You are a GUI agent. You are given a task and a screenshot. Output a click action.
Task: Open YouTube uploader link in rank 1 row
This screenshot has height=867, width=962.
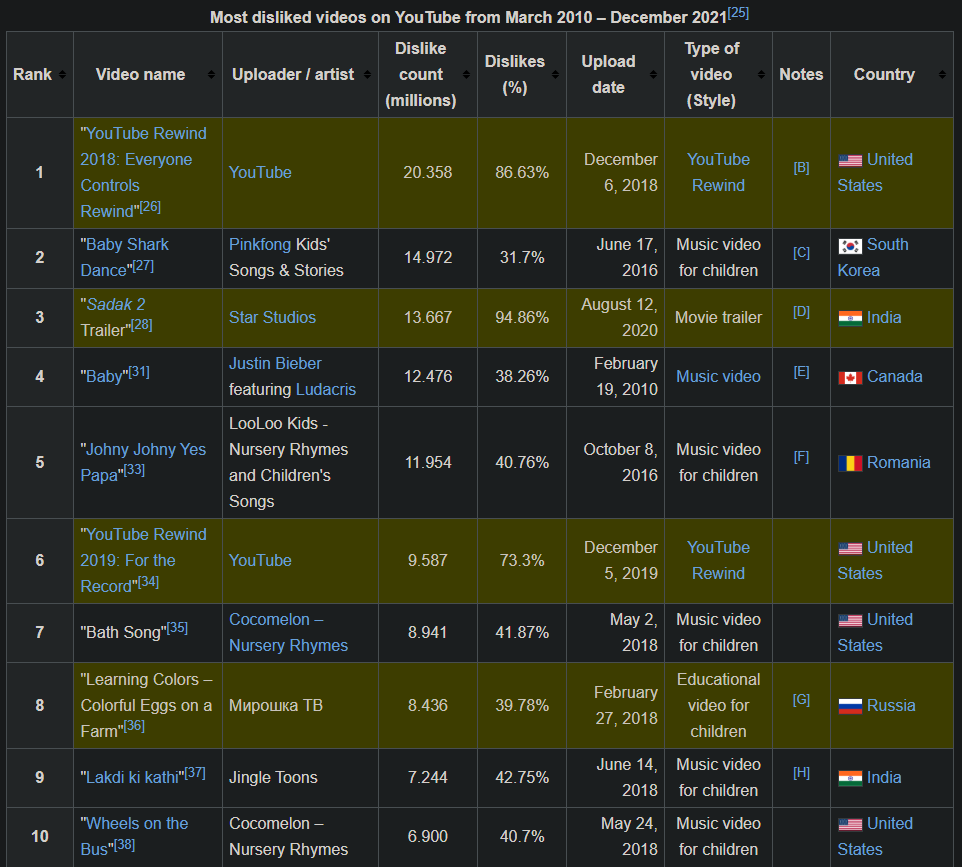(260, 172)
